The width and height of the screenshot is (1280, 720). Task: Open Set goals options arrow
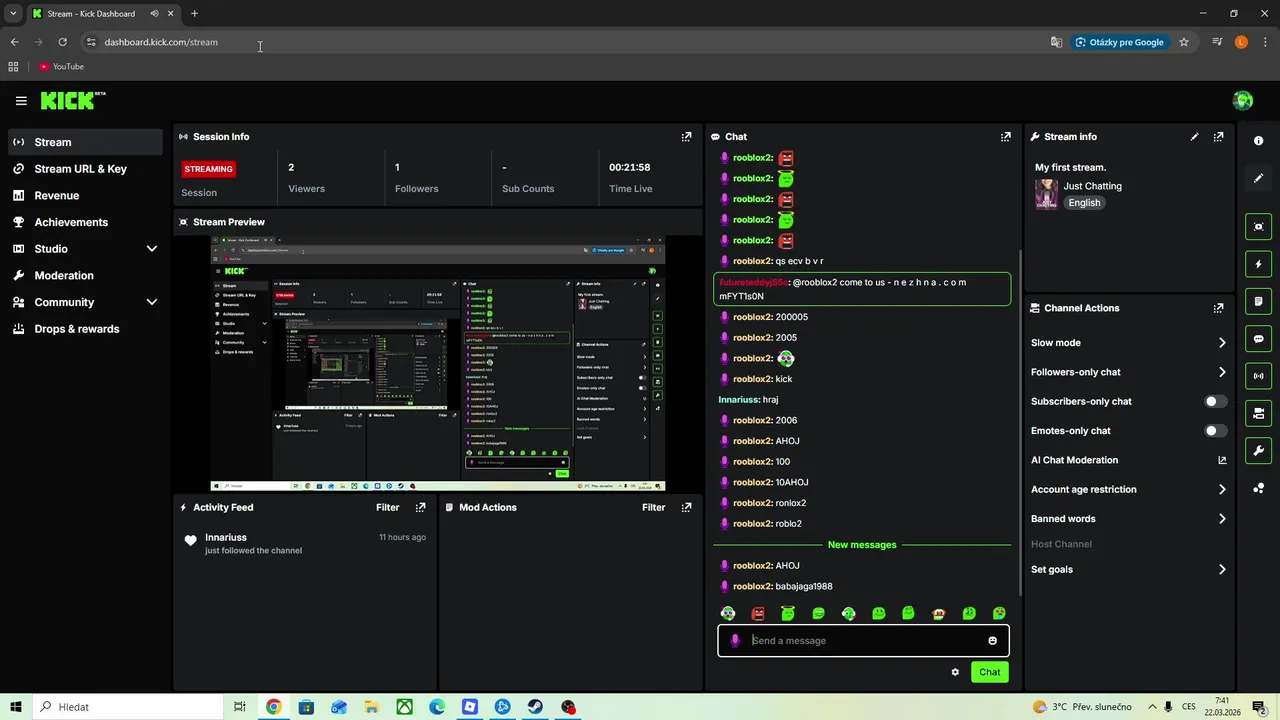1222,570
